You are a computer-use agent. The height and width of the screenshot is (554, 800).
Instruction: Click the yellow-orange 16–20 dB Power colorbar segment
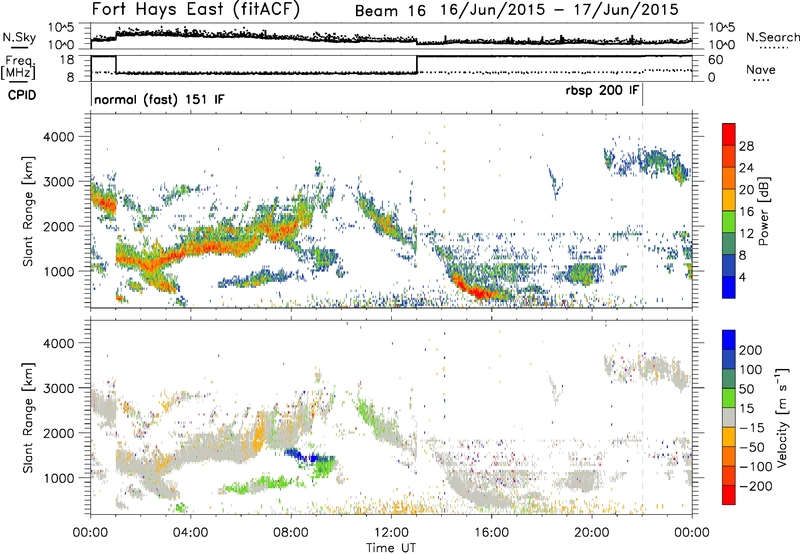click(729, 200)
